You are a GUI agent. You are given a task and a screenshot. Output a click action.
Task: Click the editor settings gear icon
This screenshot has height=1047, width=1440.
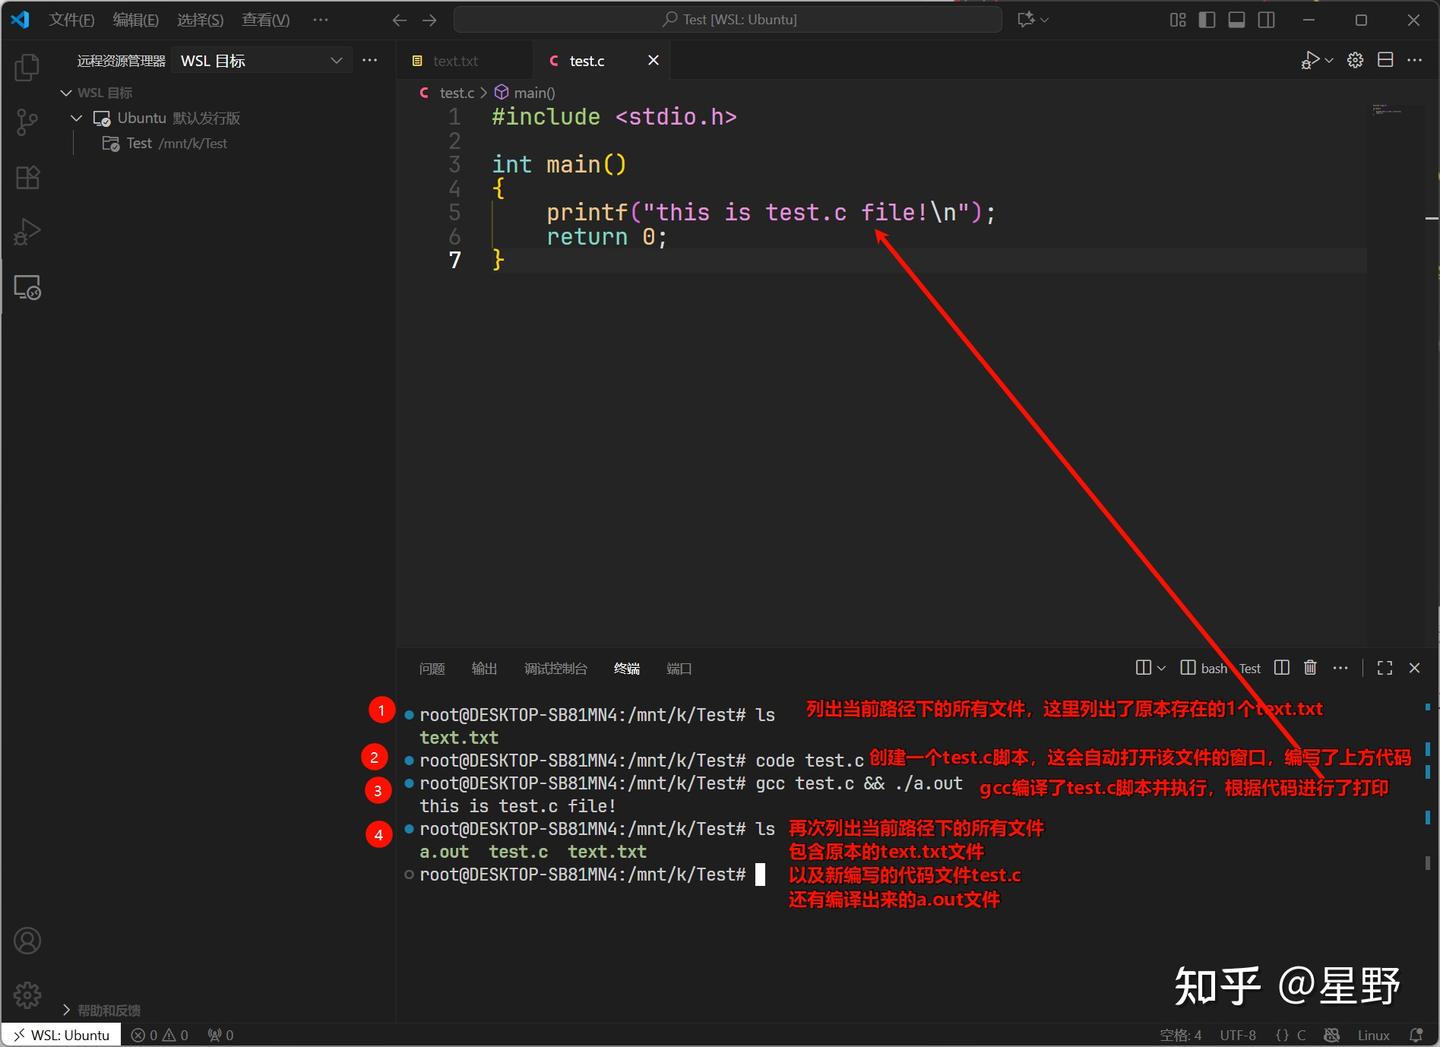point(1355,60)
